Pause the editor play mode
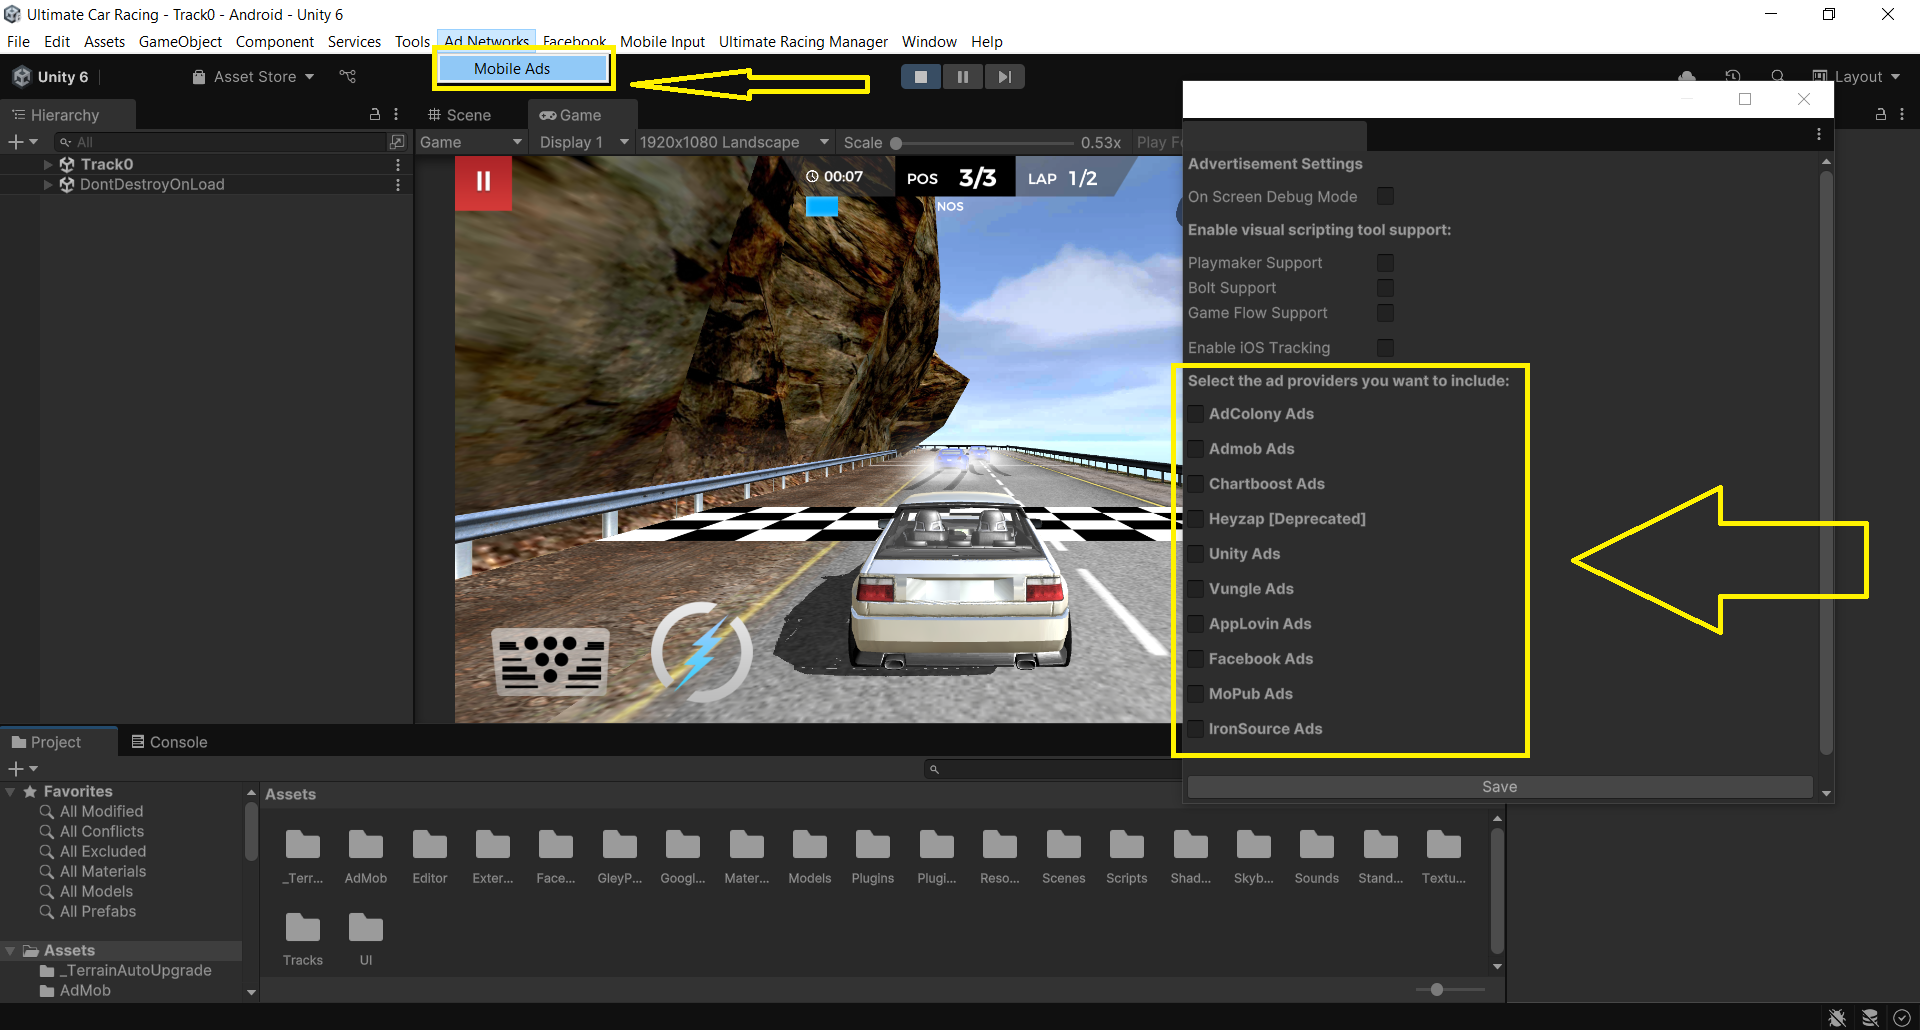 click(962, 77)
